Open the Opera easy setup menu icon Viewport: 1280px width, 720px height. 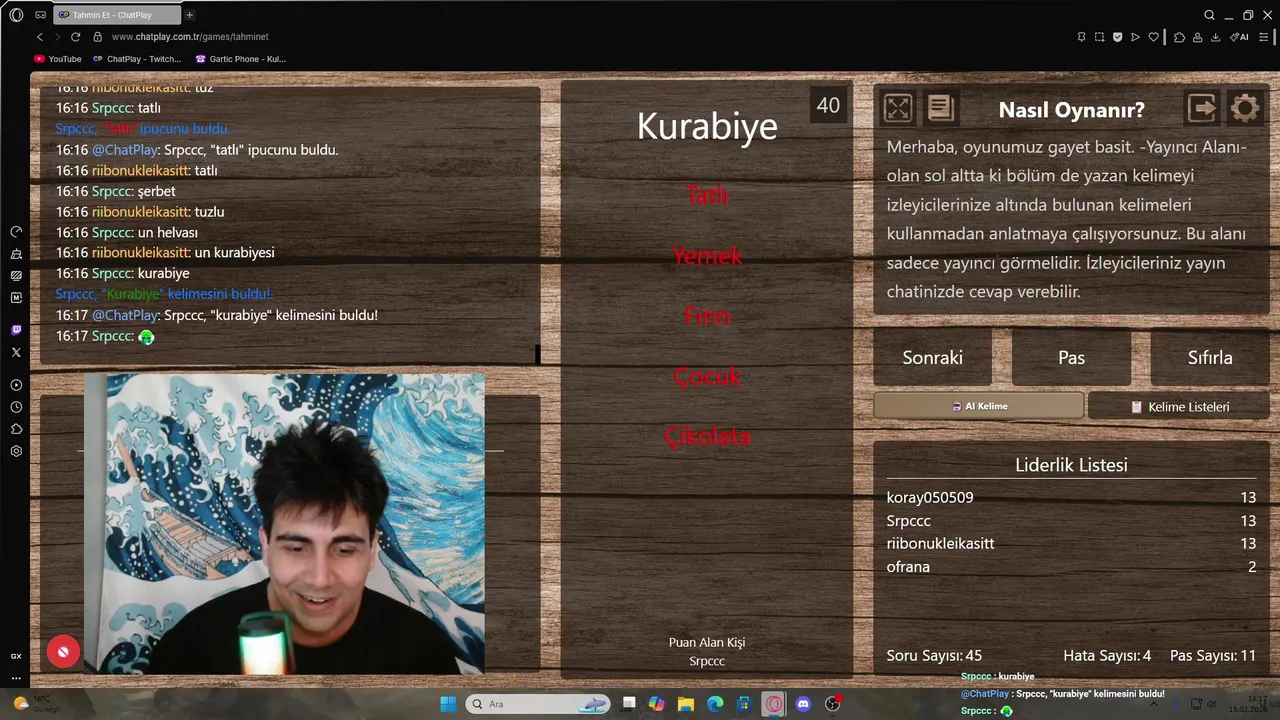(1264, 37)
